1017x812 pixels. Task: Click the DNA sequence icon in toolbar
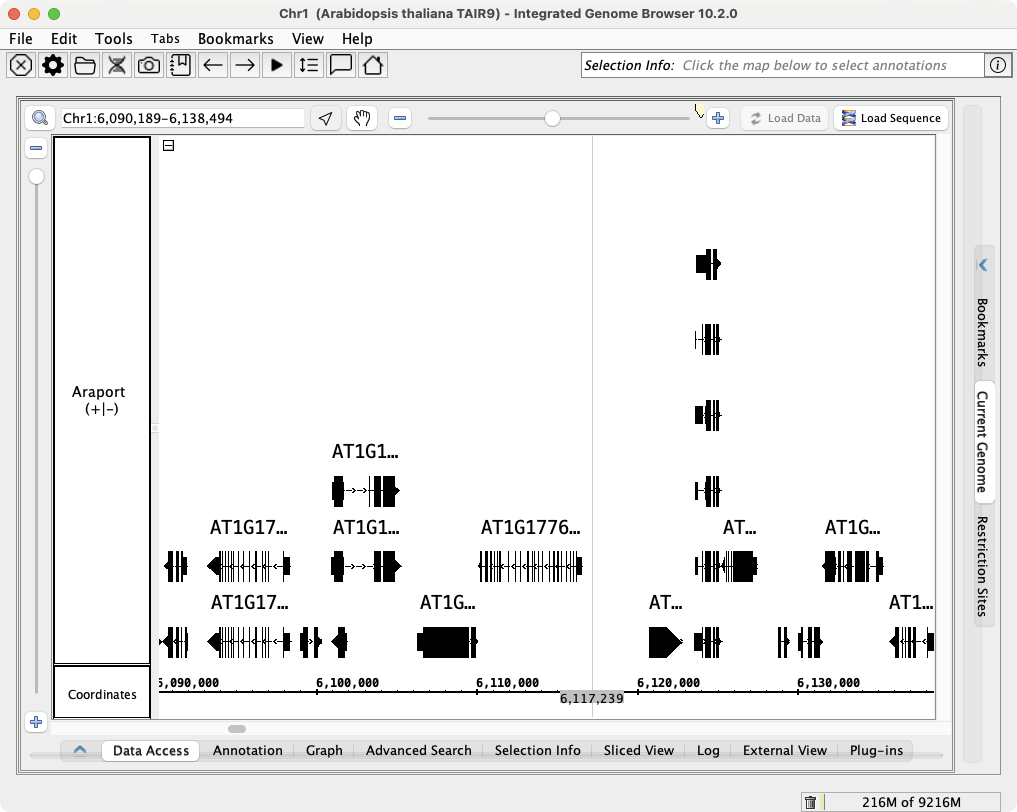(x=117, y=65)
